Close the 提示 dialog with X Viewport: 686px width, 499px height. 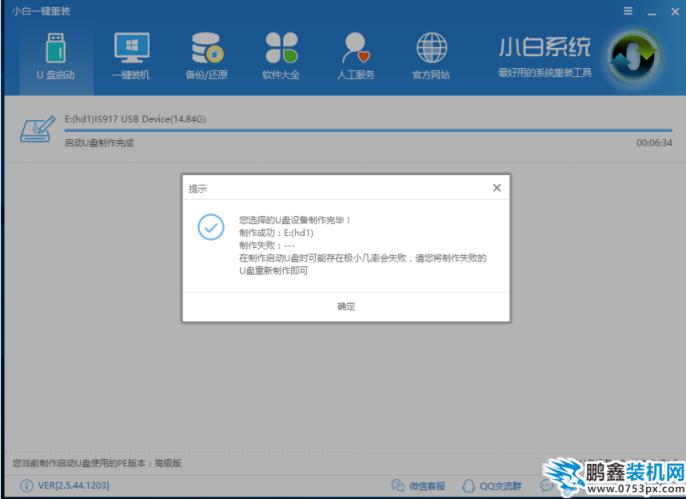(x=497, y=188)
